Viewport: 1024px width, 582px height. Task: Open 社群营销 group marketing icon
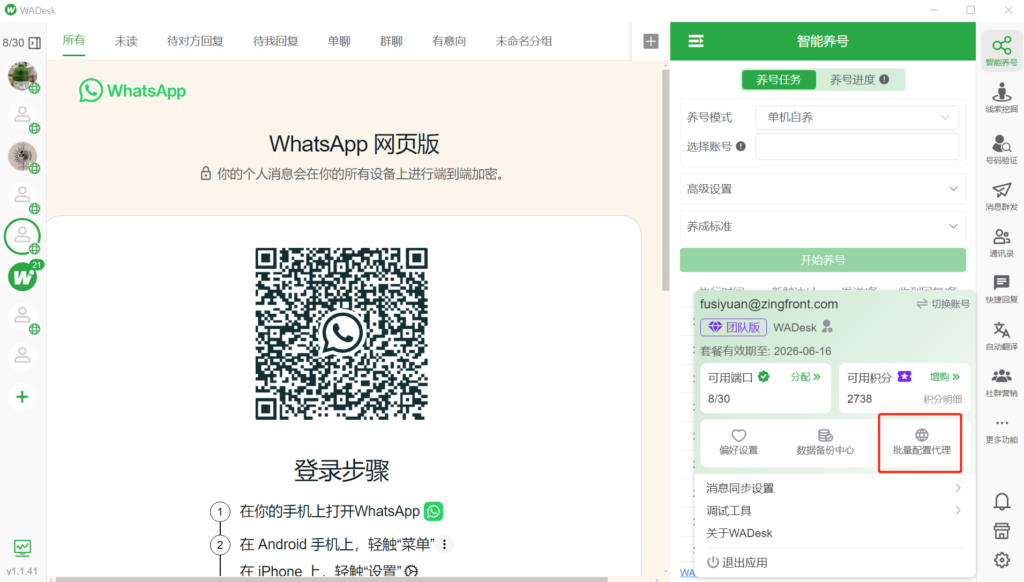[x=1001, y=381]
